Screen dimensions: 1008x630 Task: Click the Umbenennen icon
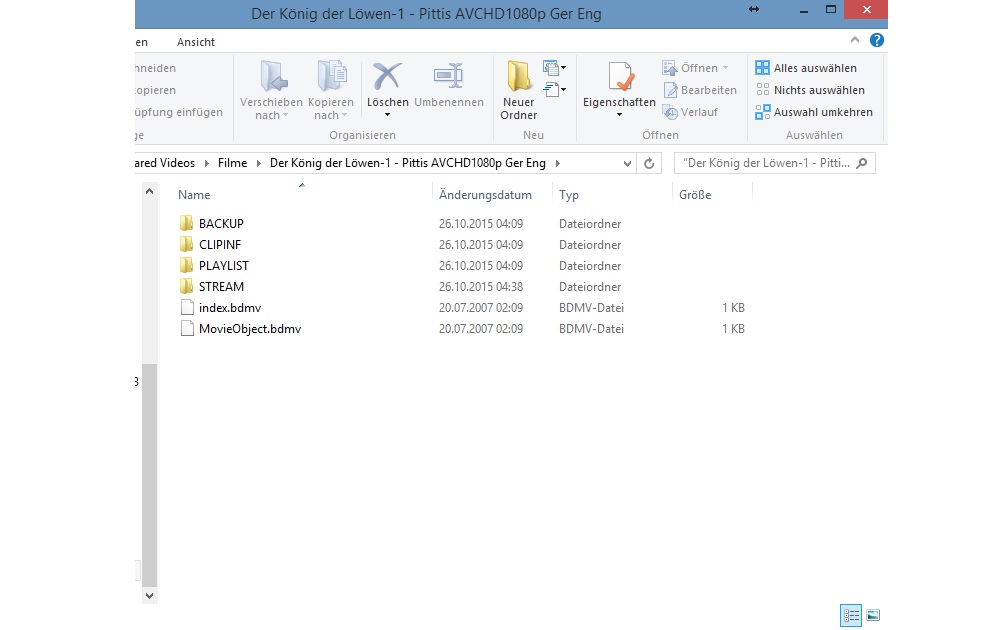pos(449,76)
